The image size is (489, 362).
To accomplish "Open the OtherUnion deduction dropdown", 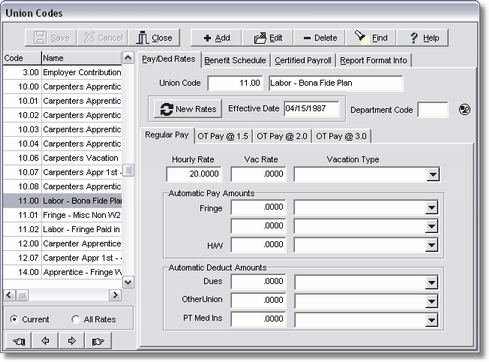I will 431,301.
